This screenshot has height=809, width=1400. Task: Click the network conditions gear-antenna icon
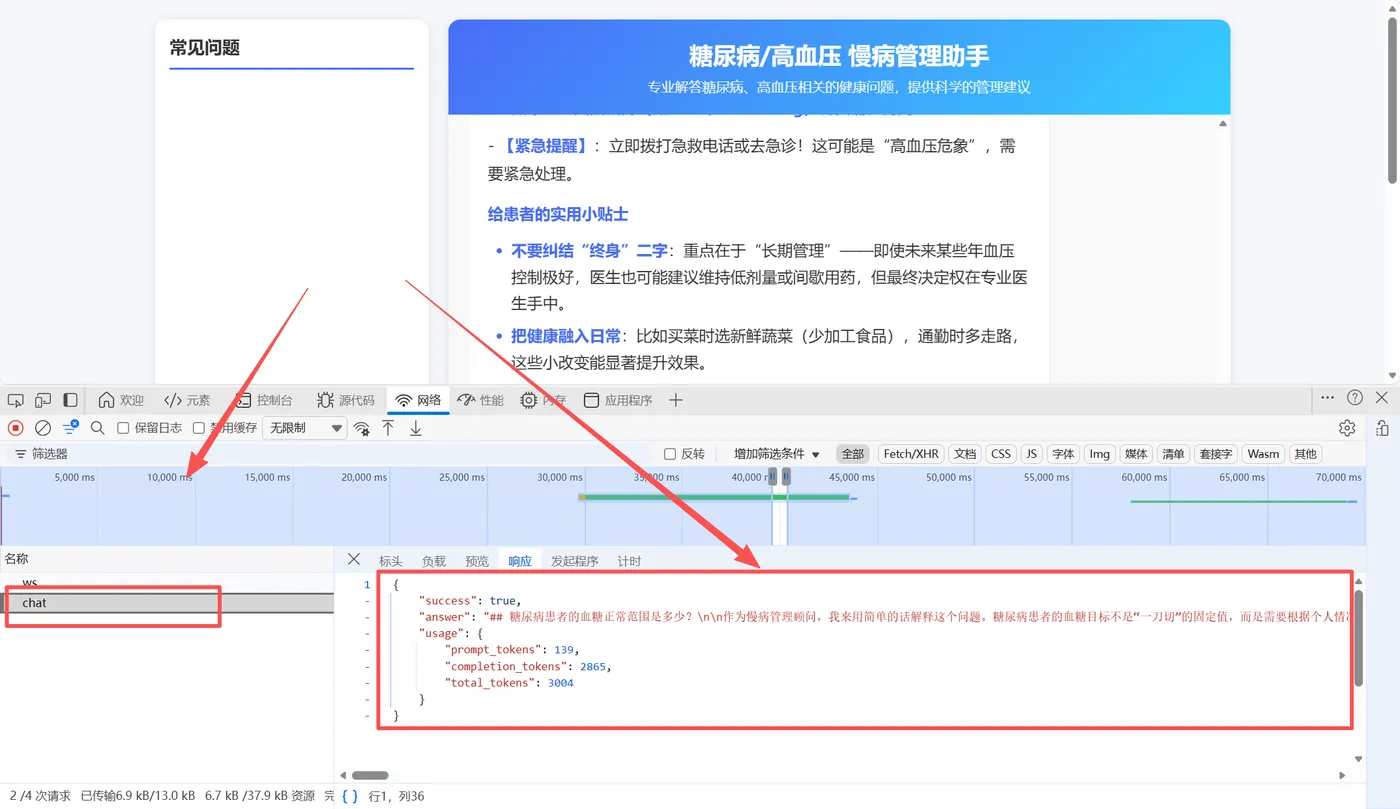pos(361,427)
